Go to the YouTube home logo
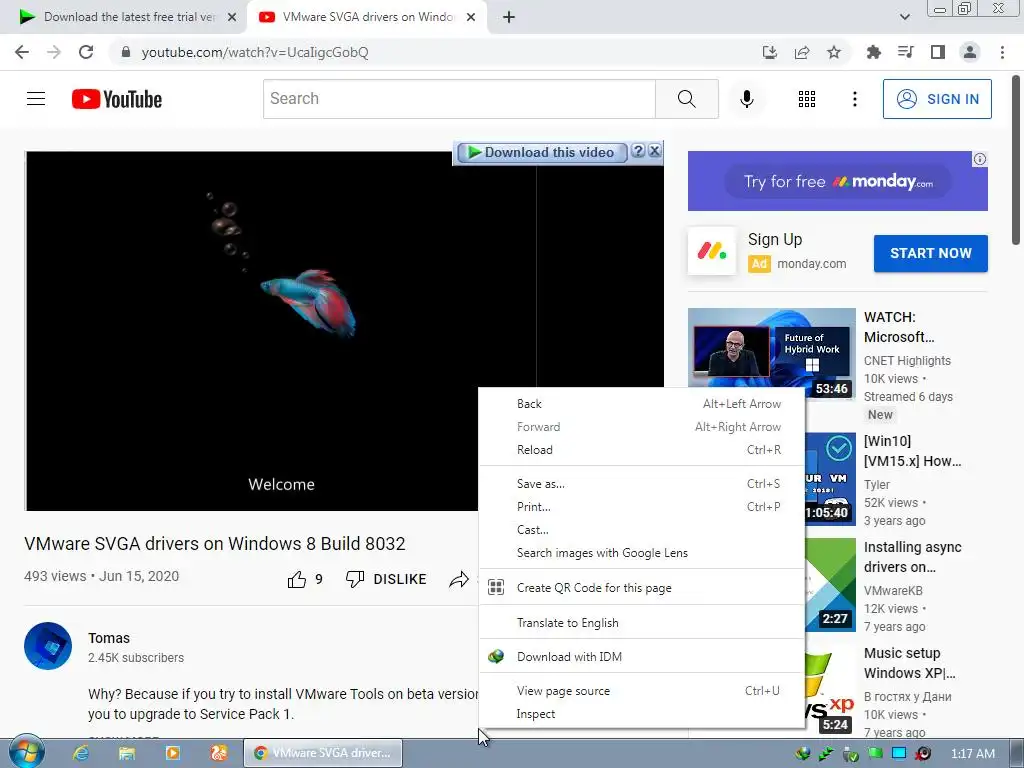 click(x=117, y=99)
